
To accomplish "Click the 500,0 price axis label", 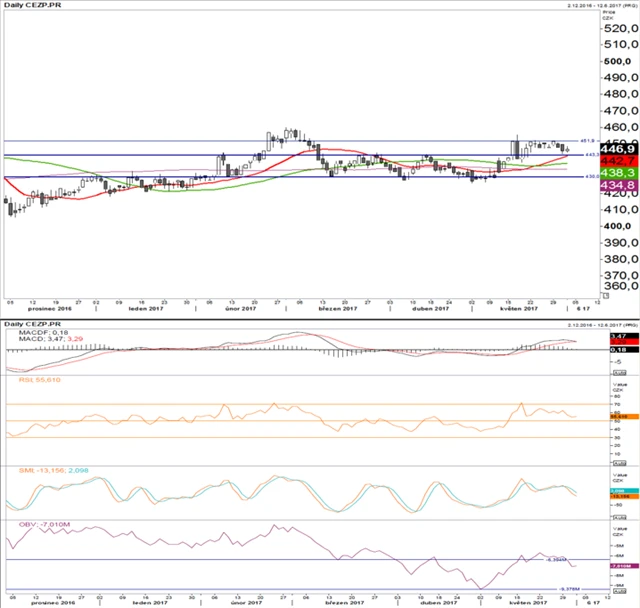I will point(618,61).
